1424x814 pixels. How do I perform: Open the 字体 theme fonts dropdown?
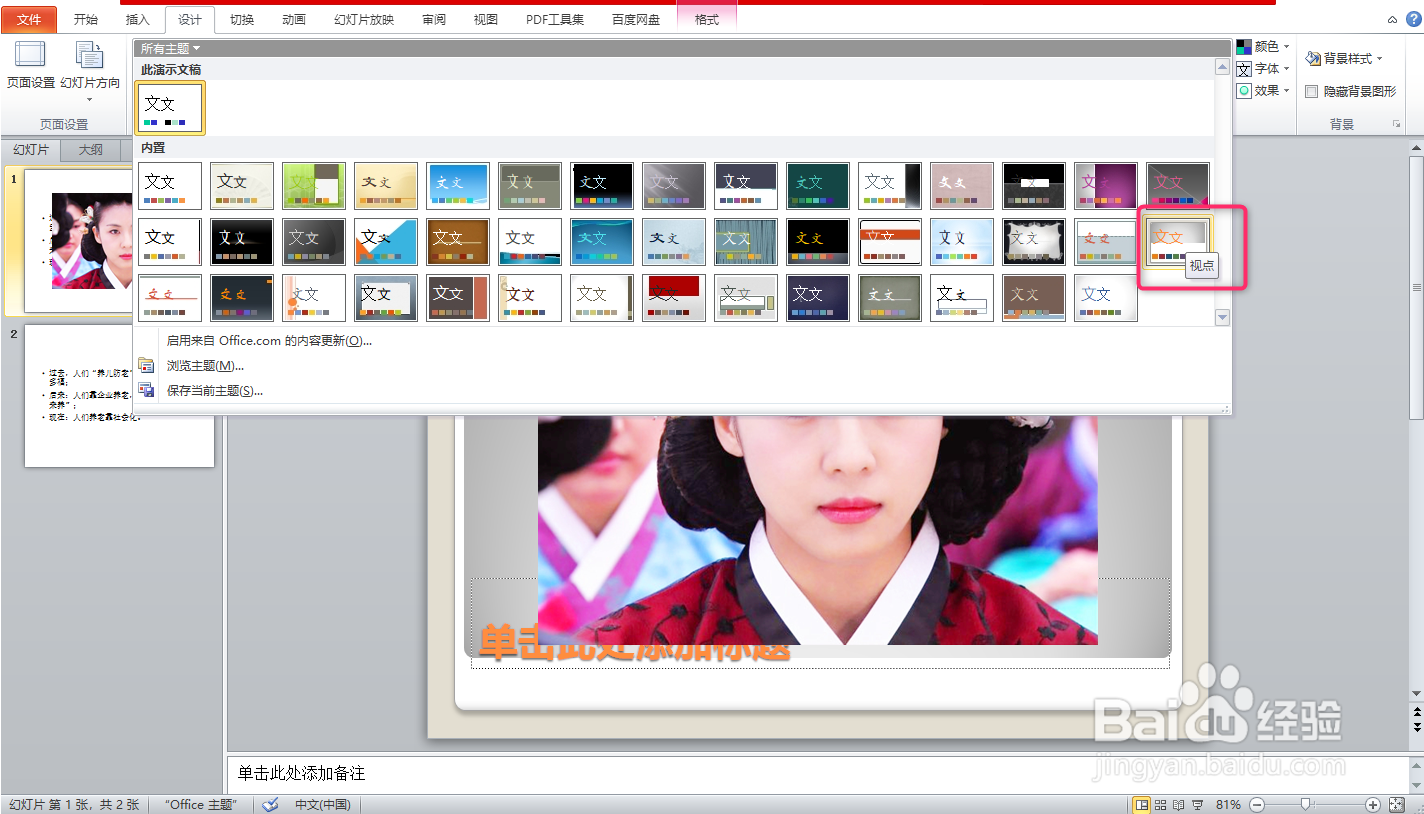click(1263, 69)
